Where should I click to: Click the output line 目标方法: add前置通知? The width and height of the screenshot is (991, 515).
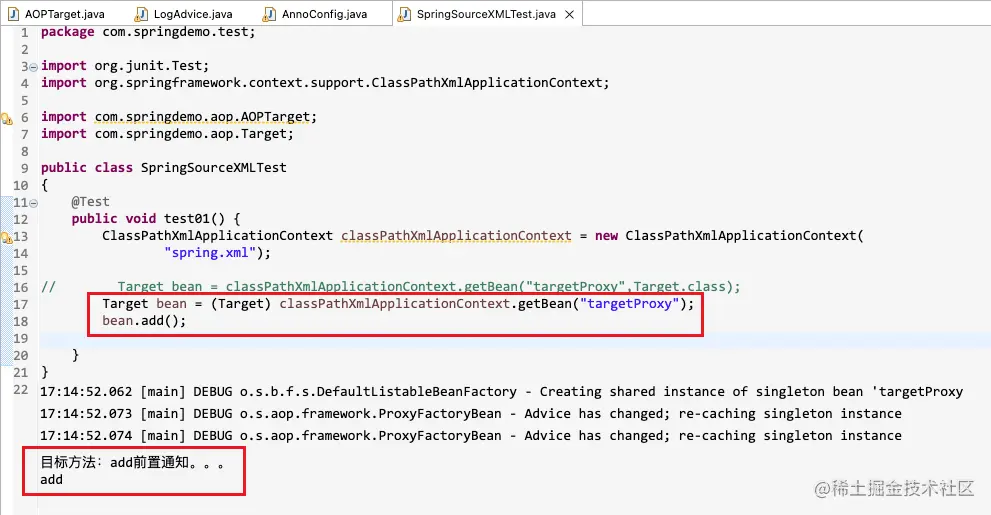132,463
